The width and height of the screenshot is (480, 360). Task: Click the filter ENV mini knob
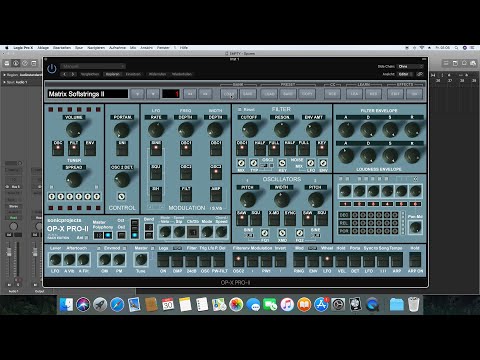(323, 163)
